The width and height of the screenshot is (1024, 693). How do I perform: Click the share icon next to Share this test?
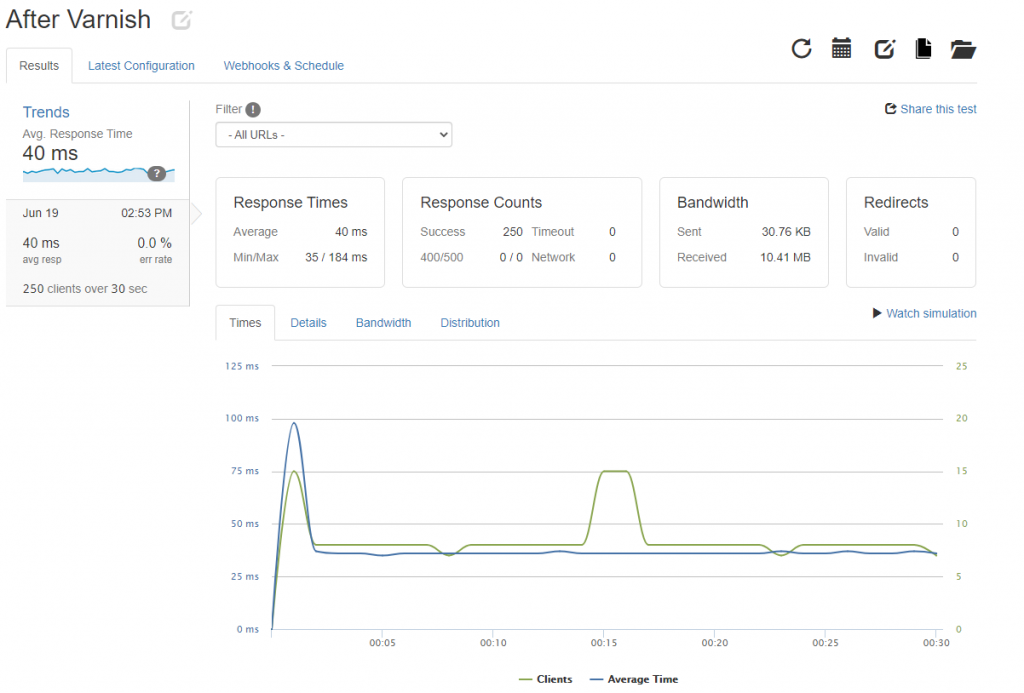coord(890,108)
